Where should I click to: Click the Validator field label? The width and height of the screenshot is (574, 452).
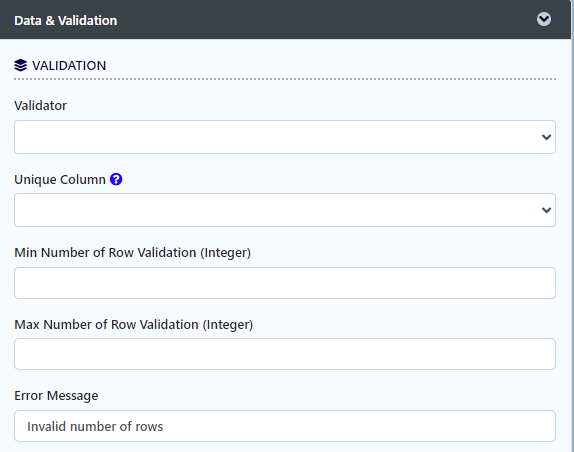pos(41,105)
